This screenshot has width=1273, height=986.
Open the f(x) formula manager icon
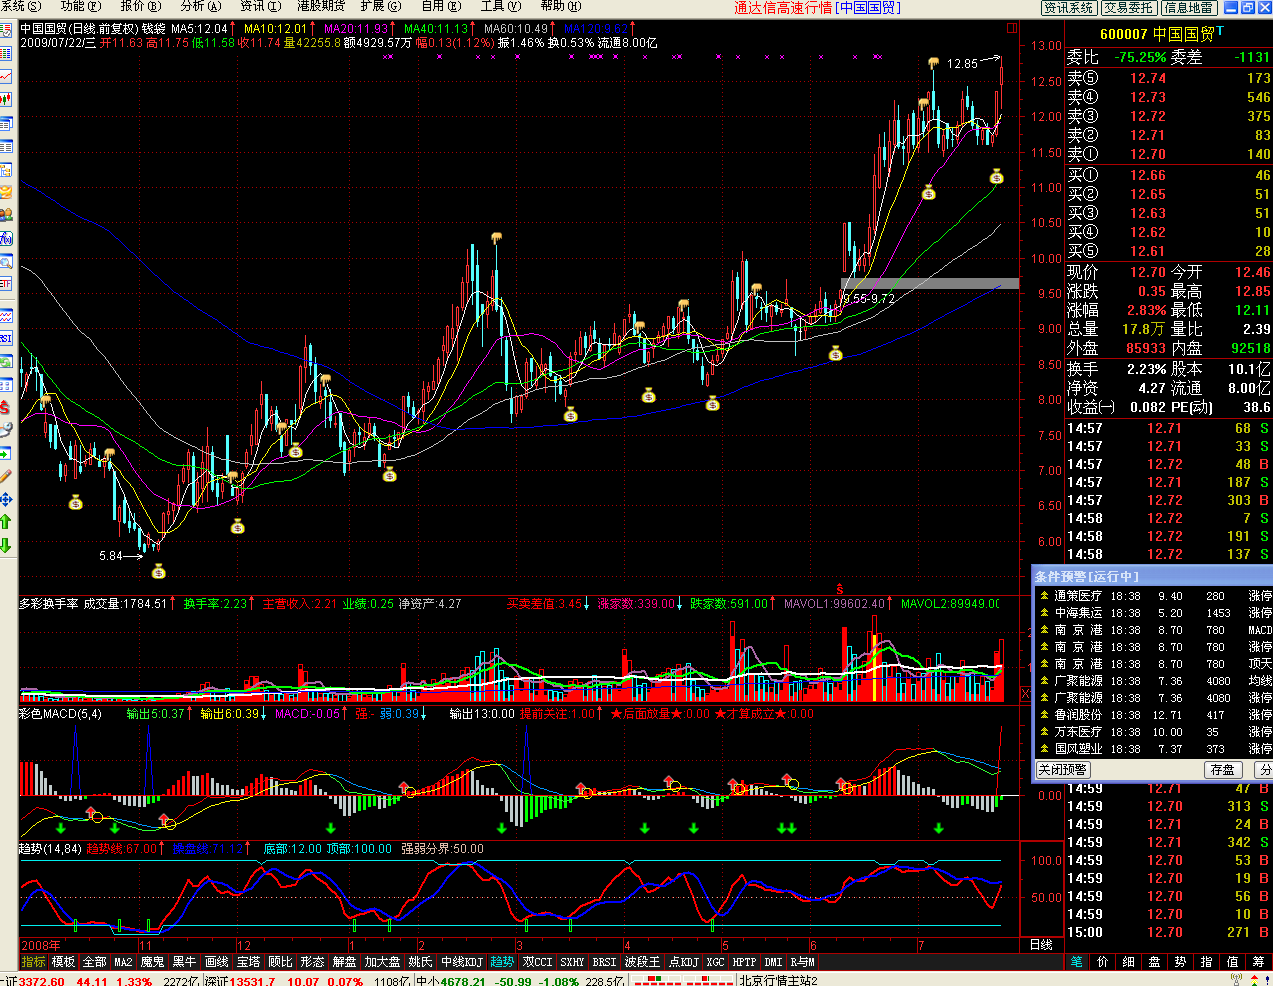[8, 238]
